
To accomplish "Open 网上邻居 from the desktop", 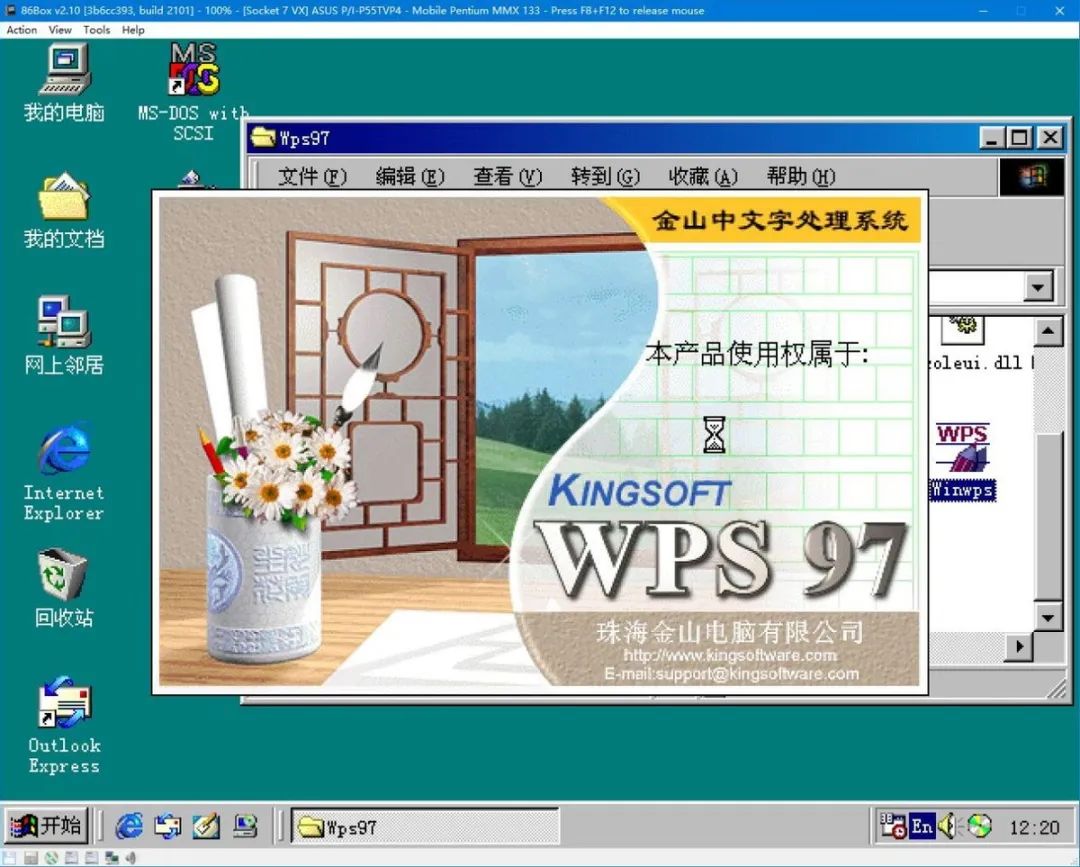I will pos(62,320).
